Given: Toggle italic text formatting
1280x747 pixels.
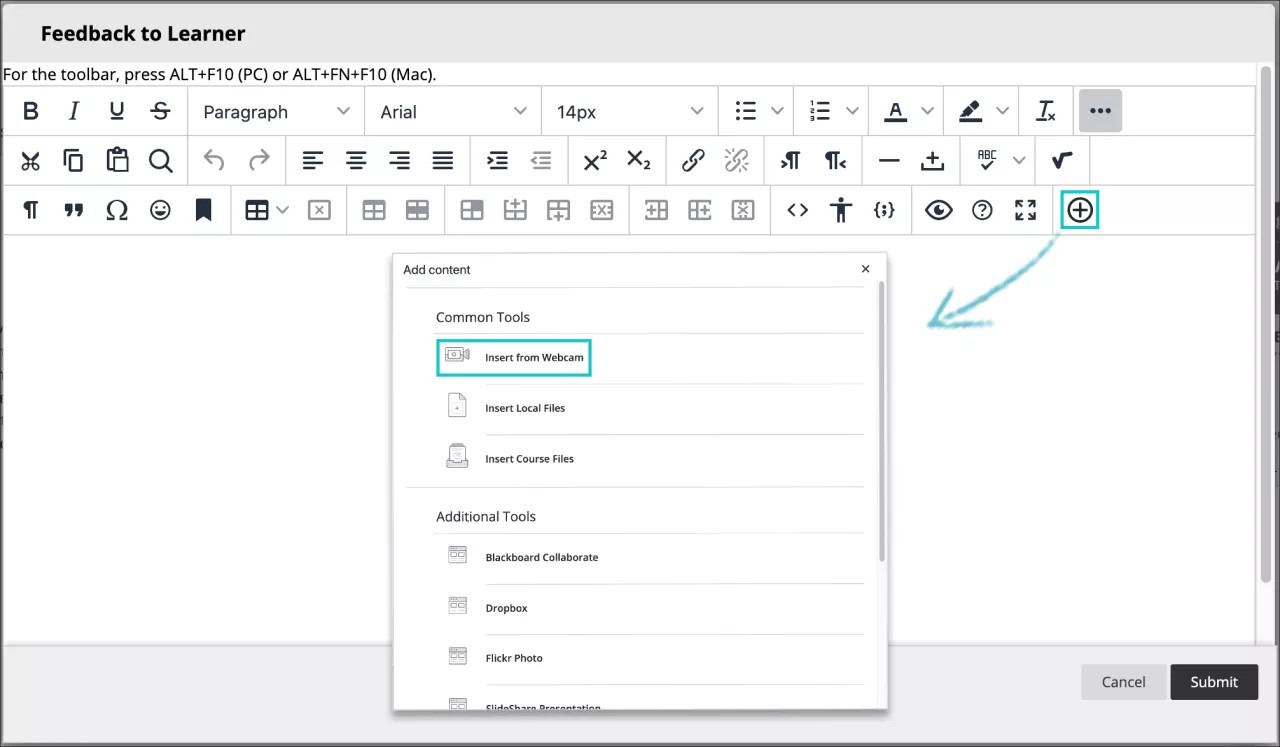Looking at the screenshot, I should pos(73,111).
